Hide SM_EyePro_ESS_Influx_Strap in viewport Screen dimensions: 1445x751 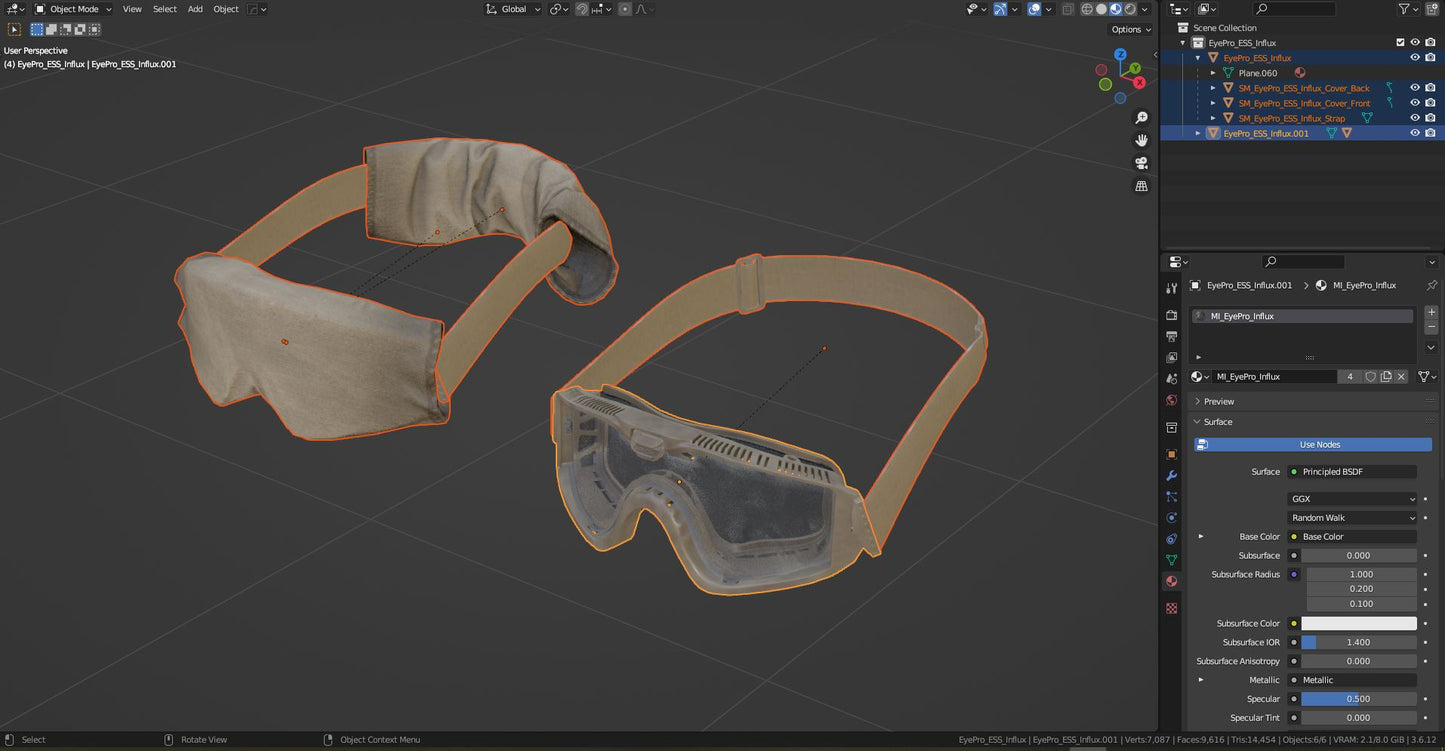point(1415,117)
